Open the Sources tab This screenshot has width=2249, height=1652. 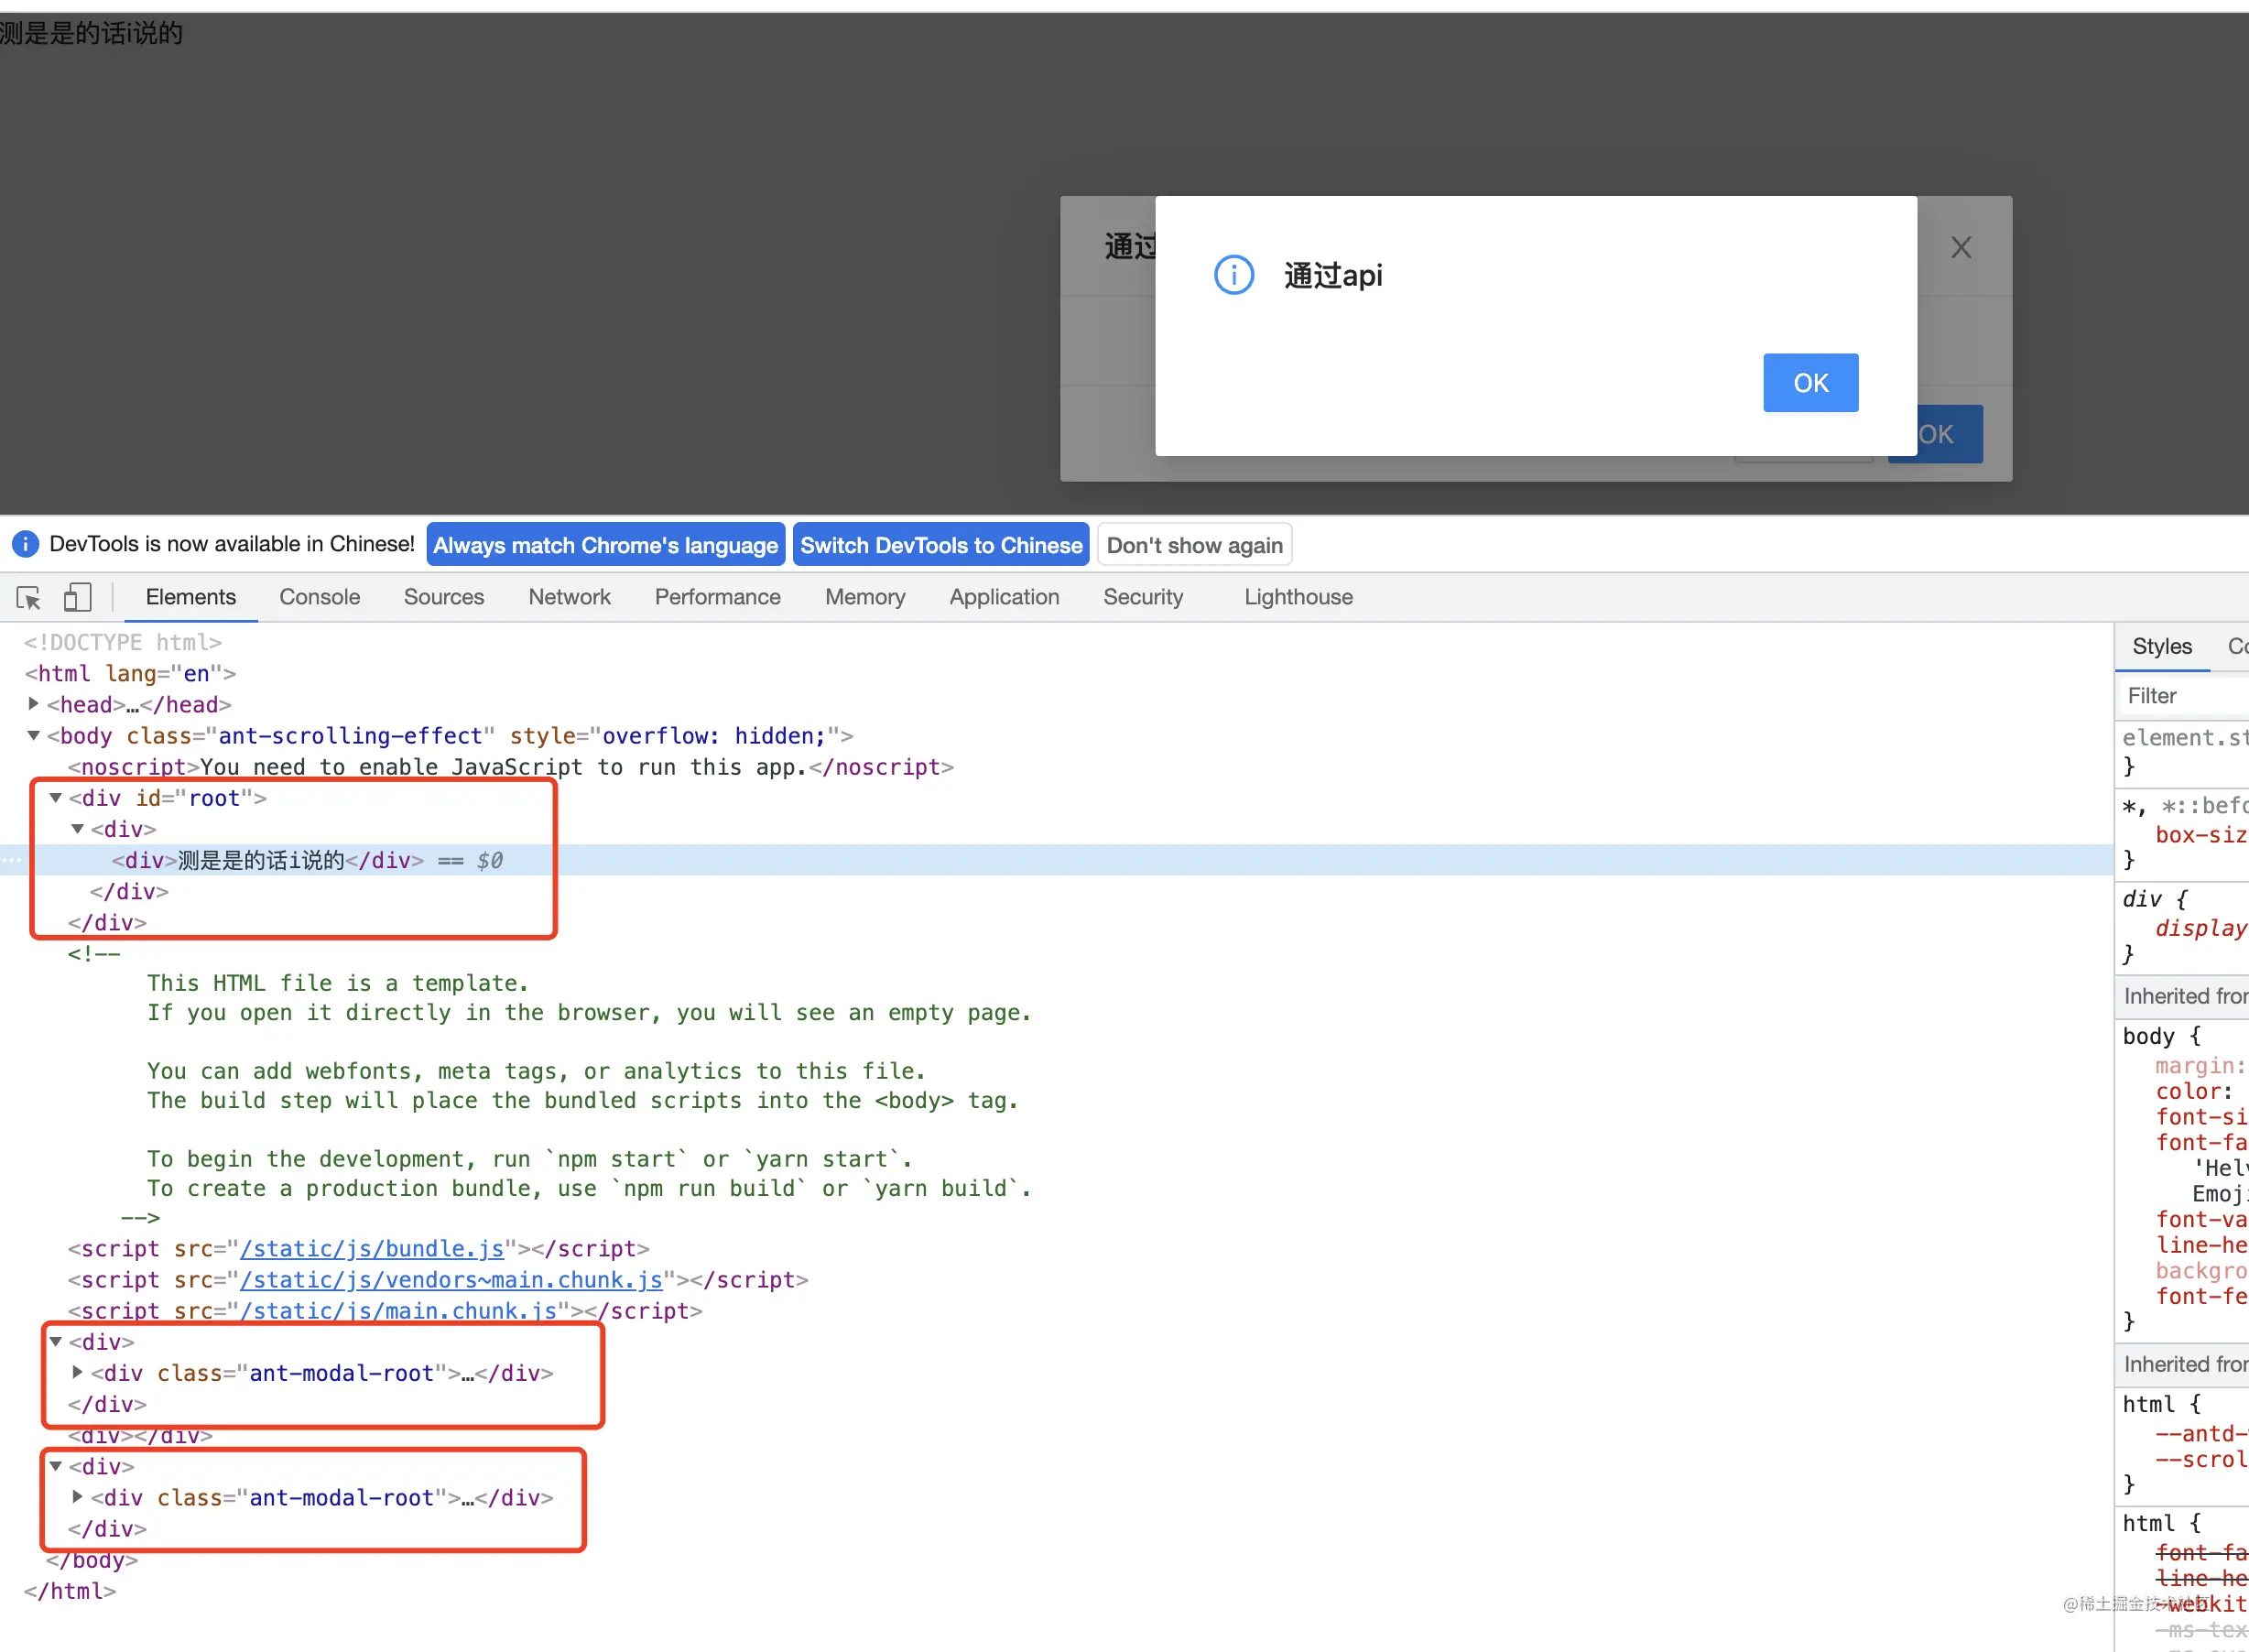[444, 597]
